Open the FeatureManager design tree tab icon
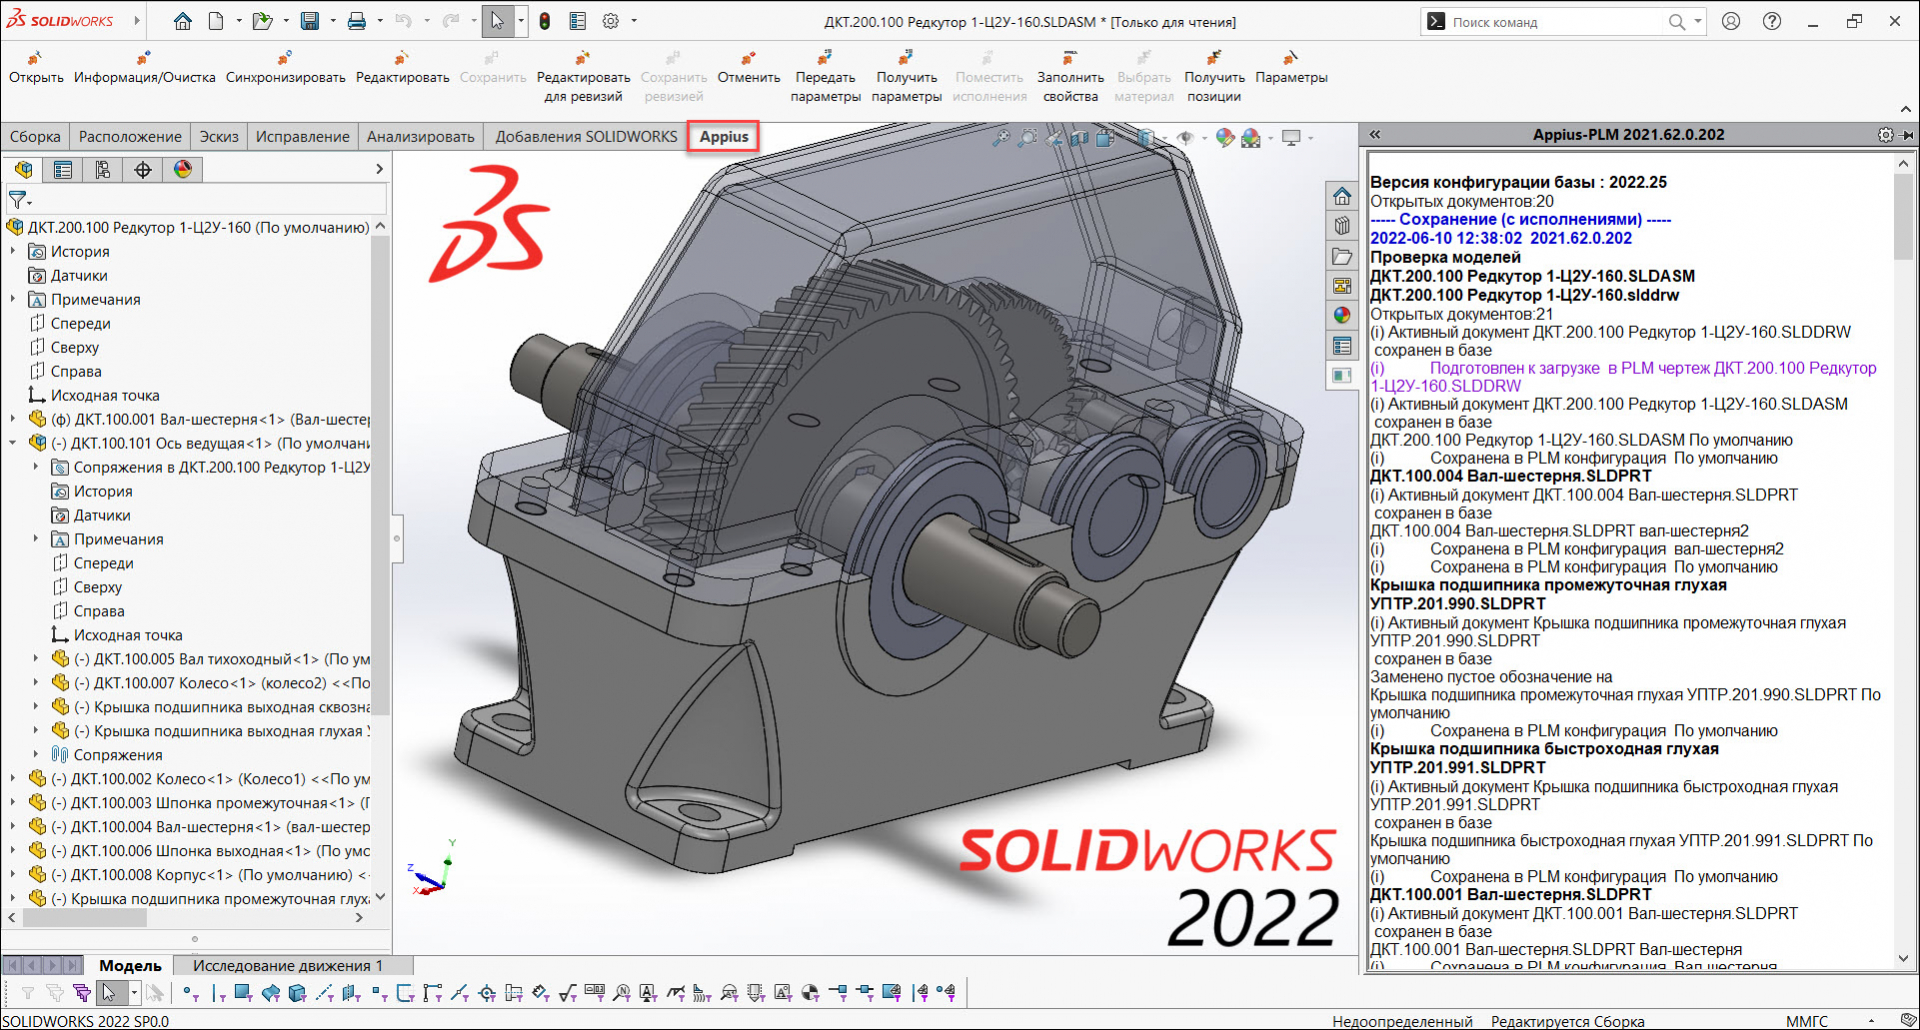This screenshot has height=1030, width=1920. (x=23, y=169)
